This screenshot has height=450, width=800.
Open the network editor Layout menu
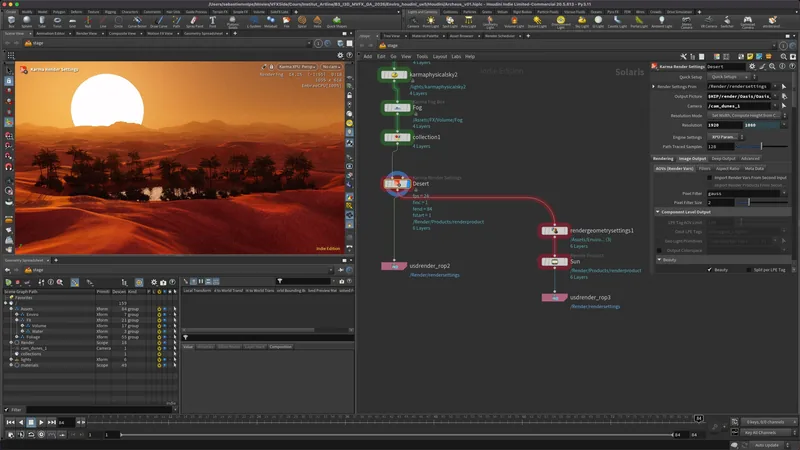439,57
